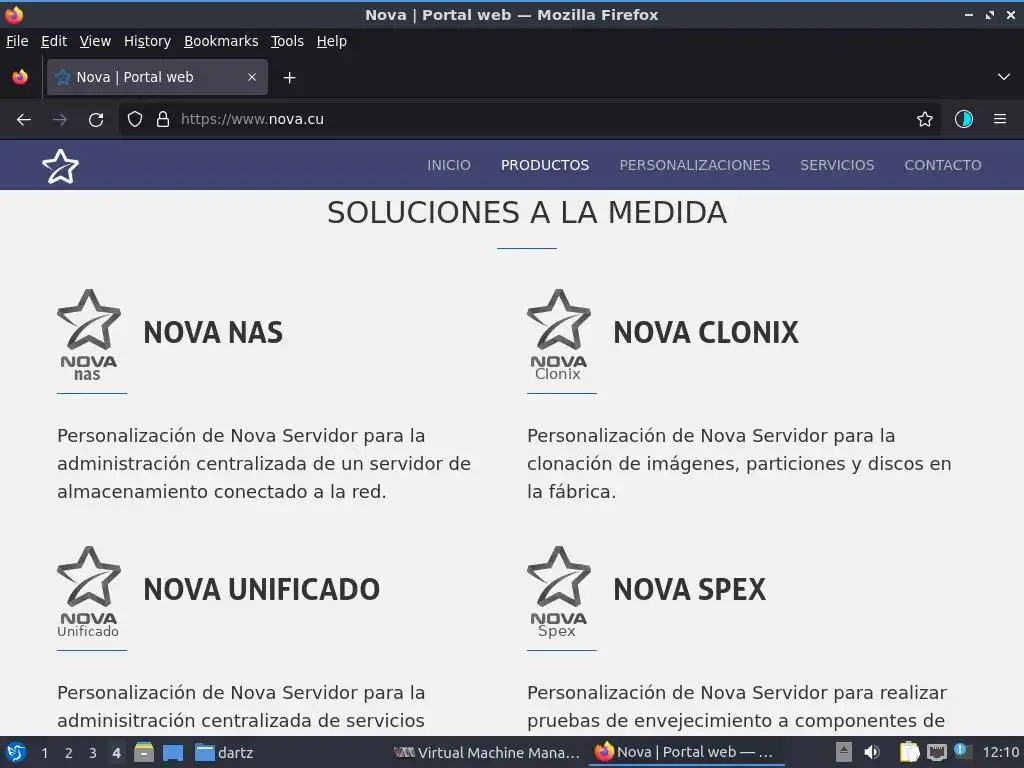
Task: Open the dartz folder from the taskbar
Action: pos(224,753)
